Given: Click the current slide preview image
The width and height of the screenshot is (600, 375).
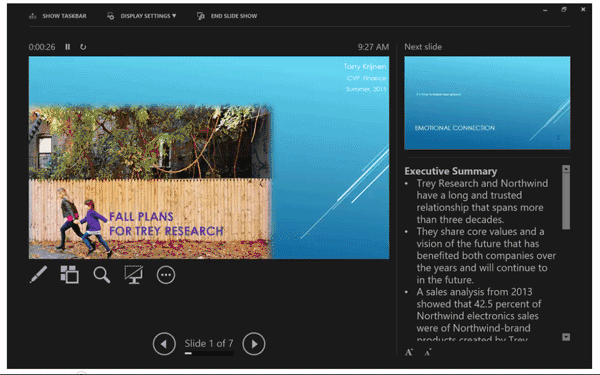Looking at the screenshot, I should pyautogui.click(x=209, y=158).
